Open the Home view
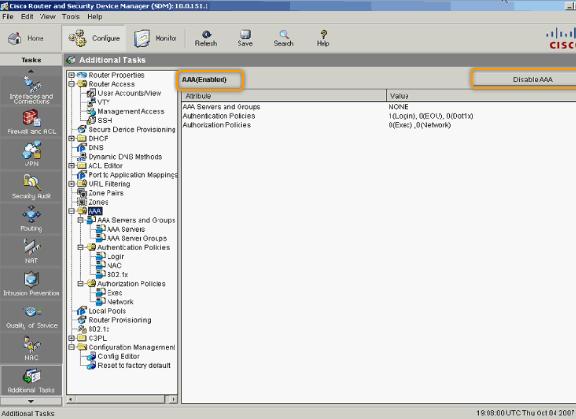 (26, 38)
